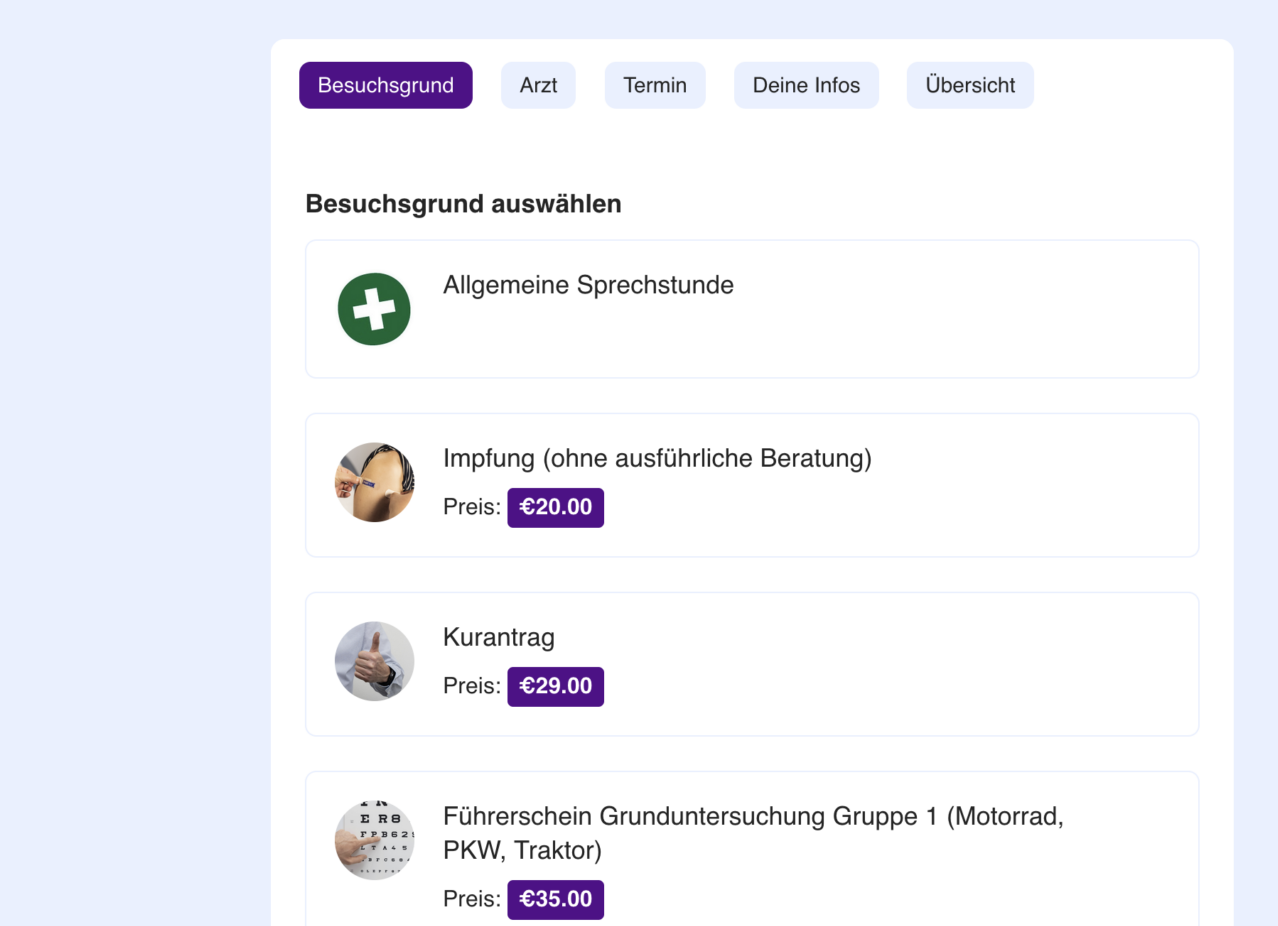Switch to the Arzt step
Viewport: 1278px width, 926px height.
[538, 85]
